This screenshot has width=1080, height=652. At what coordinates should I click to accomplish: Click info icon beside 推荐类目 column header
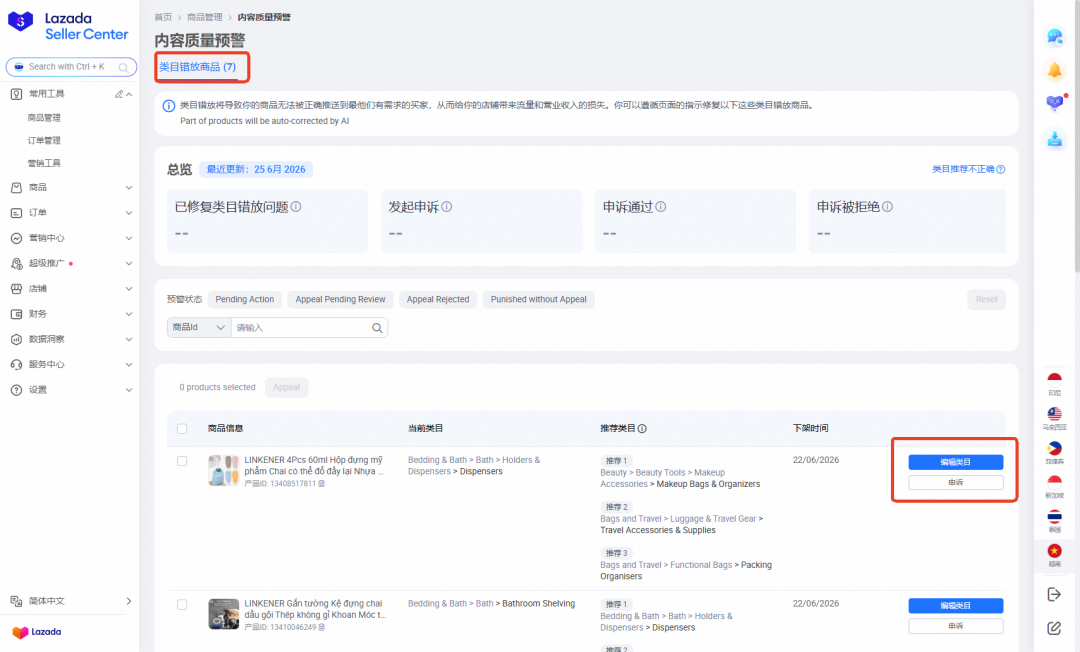[642, 428]
